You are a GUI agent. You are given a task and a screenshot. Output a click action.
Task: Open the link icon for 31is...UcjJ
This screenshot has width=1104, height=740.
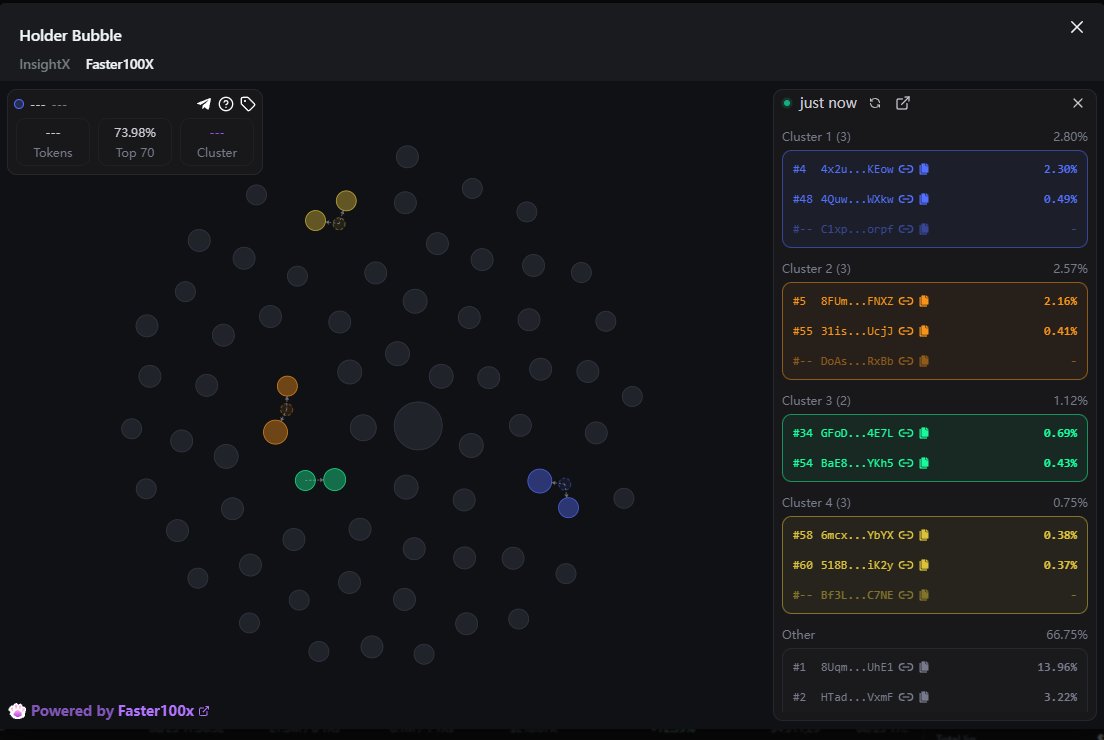click(906, 331)
